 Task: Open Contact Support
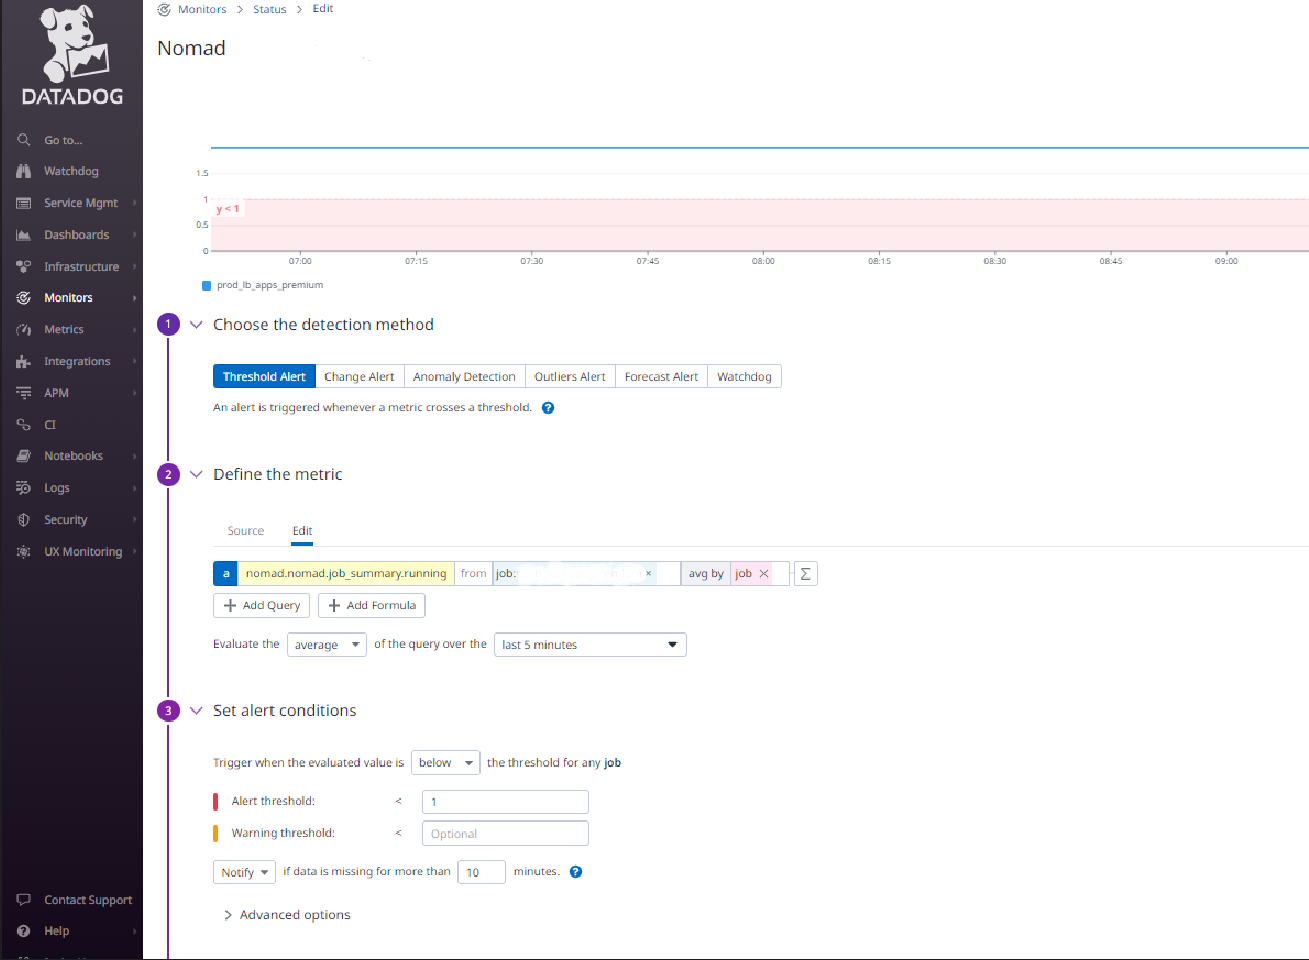tap(88, 900)
